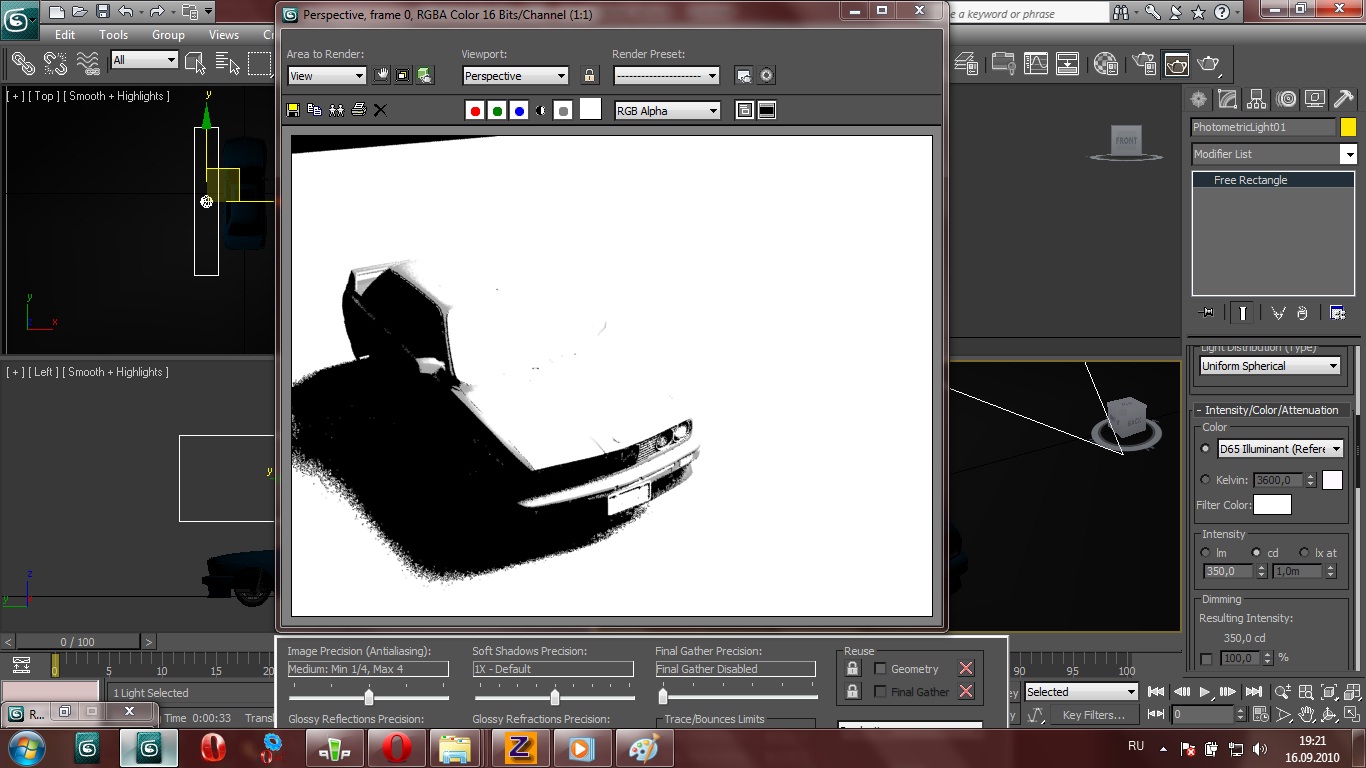
Task: Open the Material Editor from the main toolbar
Action: [x=1105, y=64]
